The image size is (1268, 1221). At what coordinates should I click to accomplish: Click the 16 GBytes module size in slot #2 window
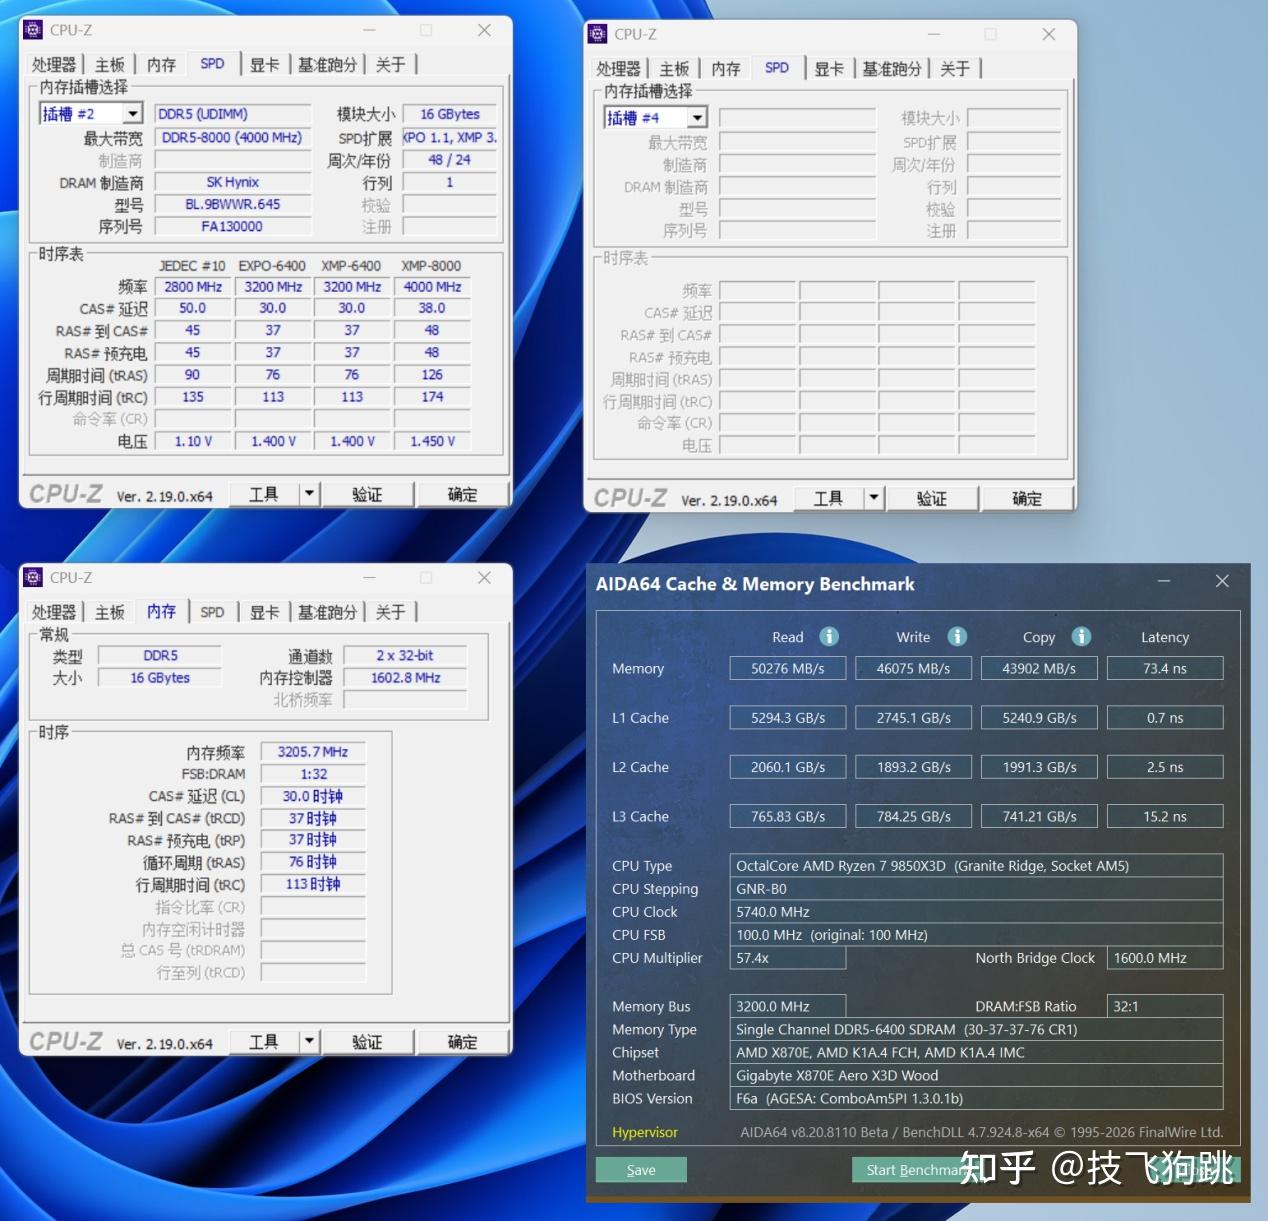pos(450,114)
